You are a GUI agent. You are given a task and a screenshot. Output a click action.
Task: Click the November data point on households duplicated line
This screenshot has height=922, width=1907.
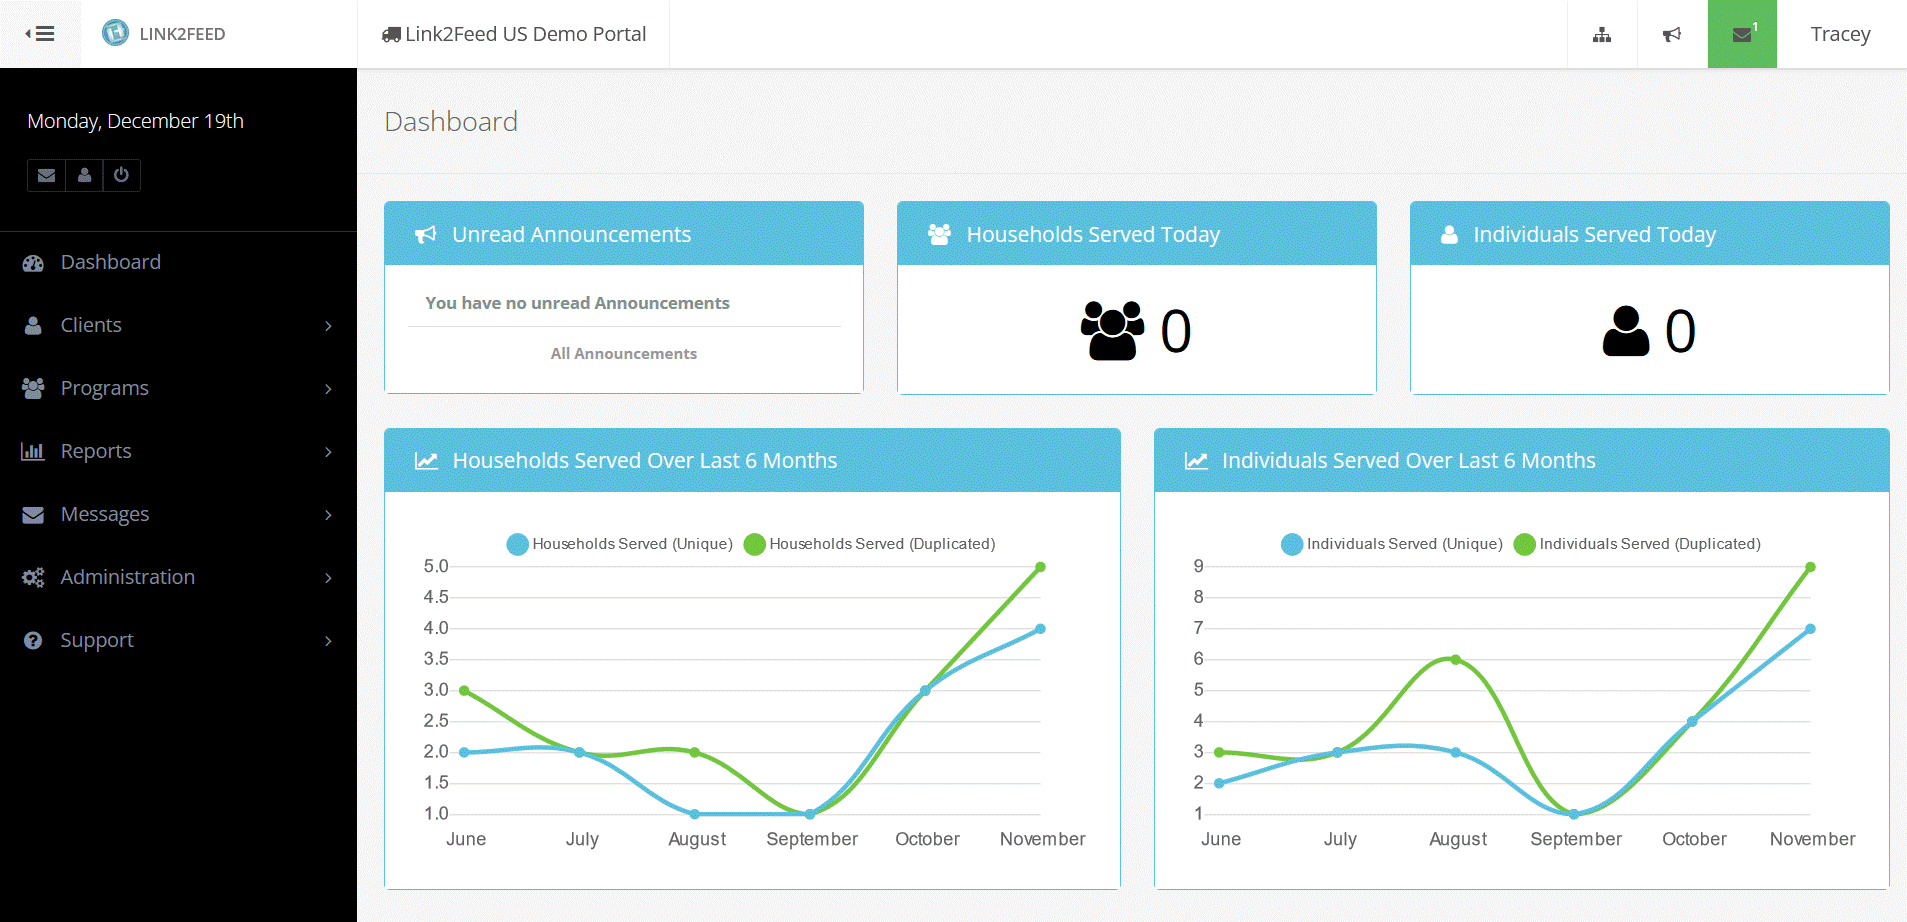tap(1040, 567)
